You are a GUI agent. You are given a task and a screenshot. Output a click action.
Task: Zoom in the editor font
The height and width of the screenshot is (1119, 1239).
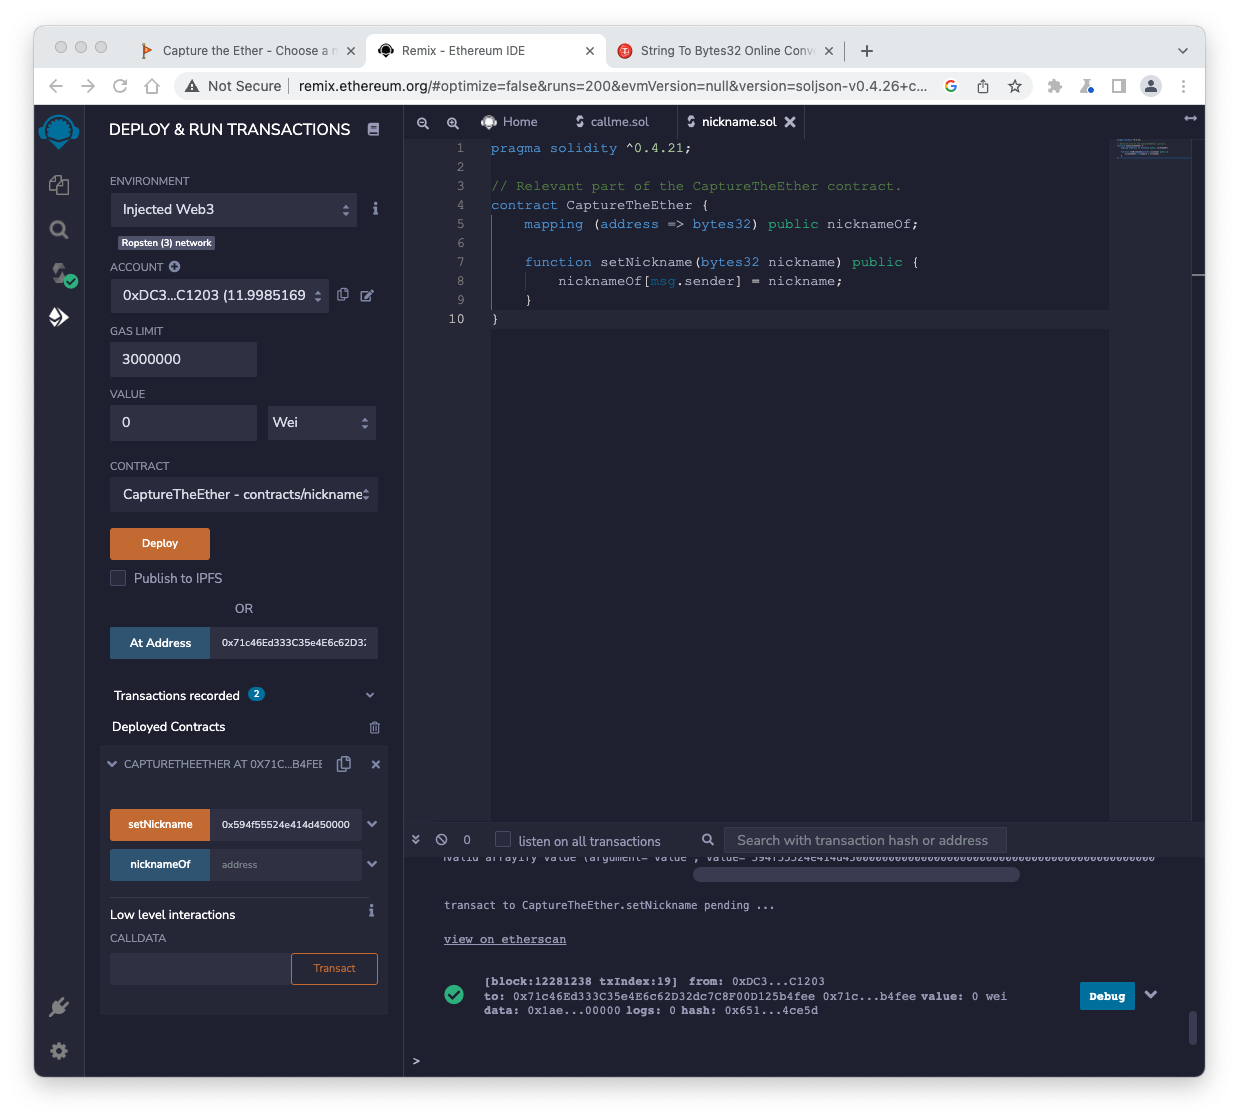click(453, 122)
